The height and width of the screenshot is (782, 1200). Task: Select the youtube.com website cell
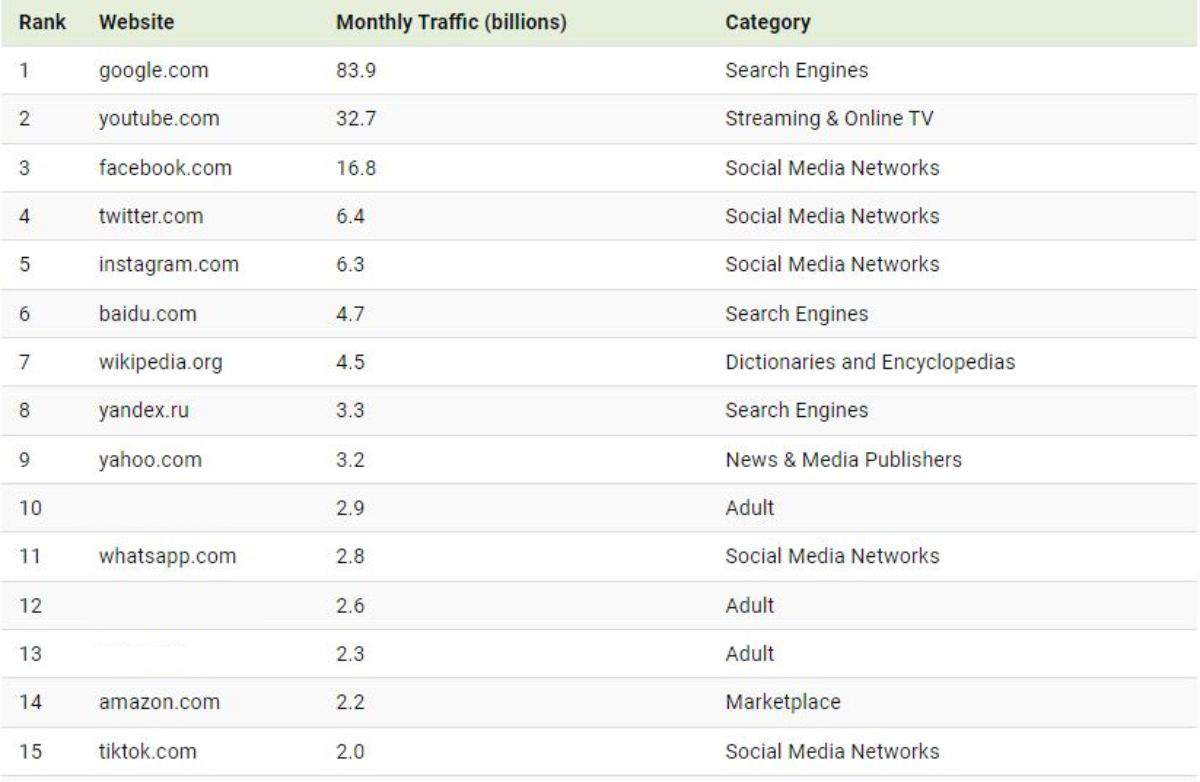point(158,119)
